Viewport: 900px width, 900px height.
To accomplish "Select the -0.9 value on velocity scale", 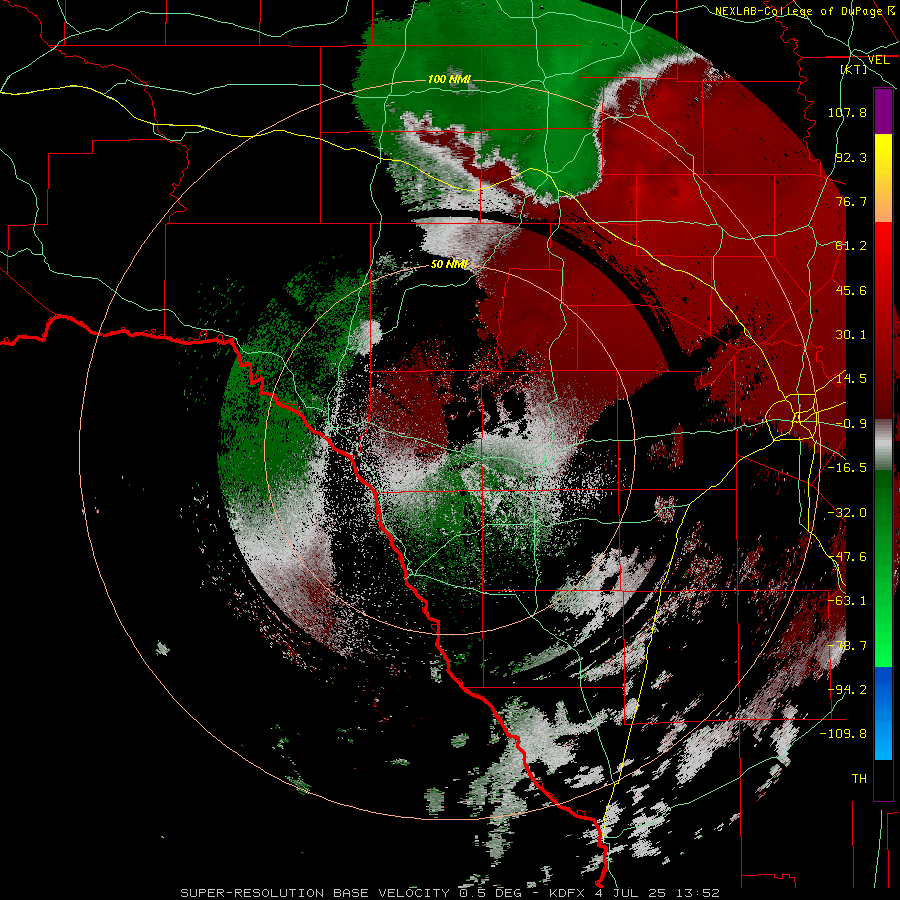I will (x=851, y=424).
